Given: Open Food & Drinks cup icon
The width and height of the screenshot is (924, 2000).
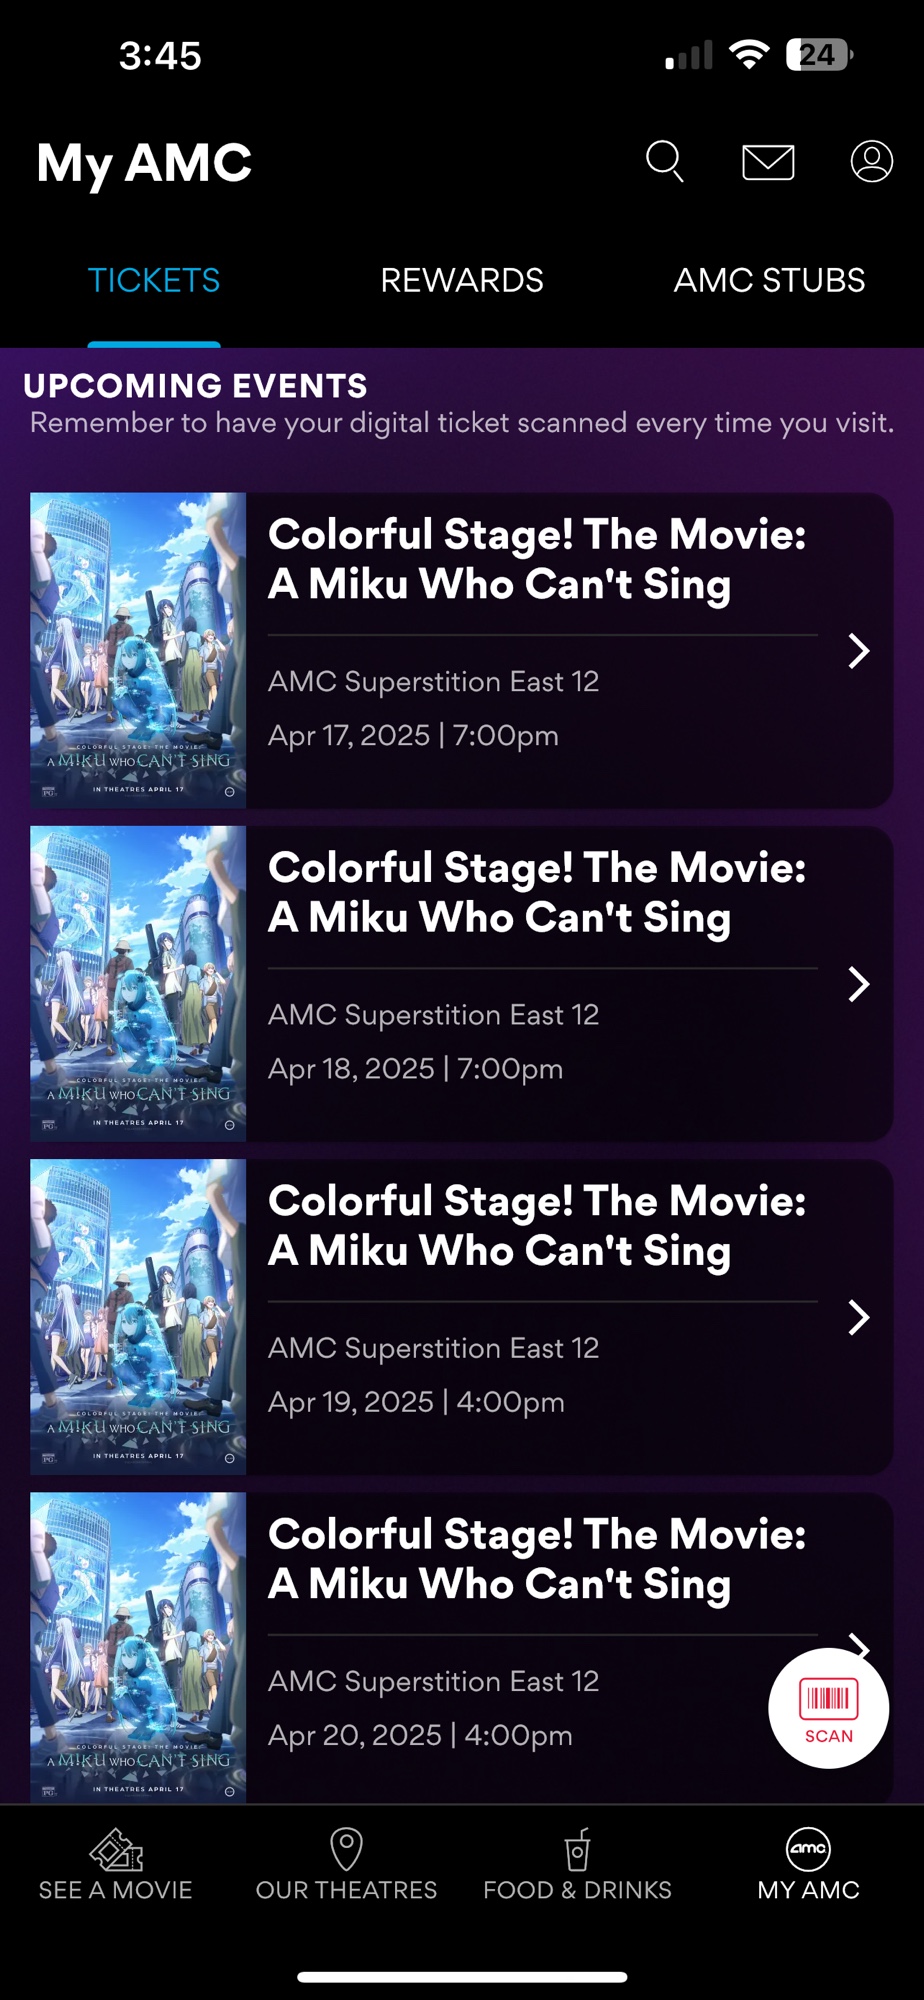Looking at the screenshot, I should point(577,1850).
